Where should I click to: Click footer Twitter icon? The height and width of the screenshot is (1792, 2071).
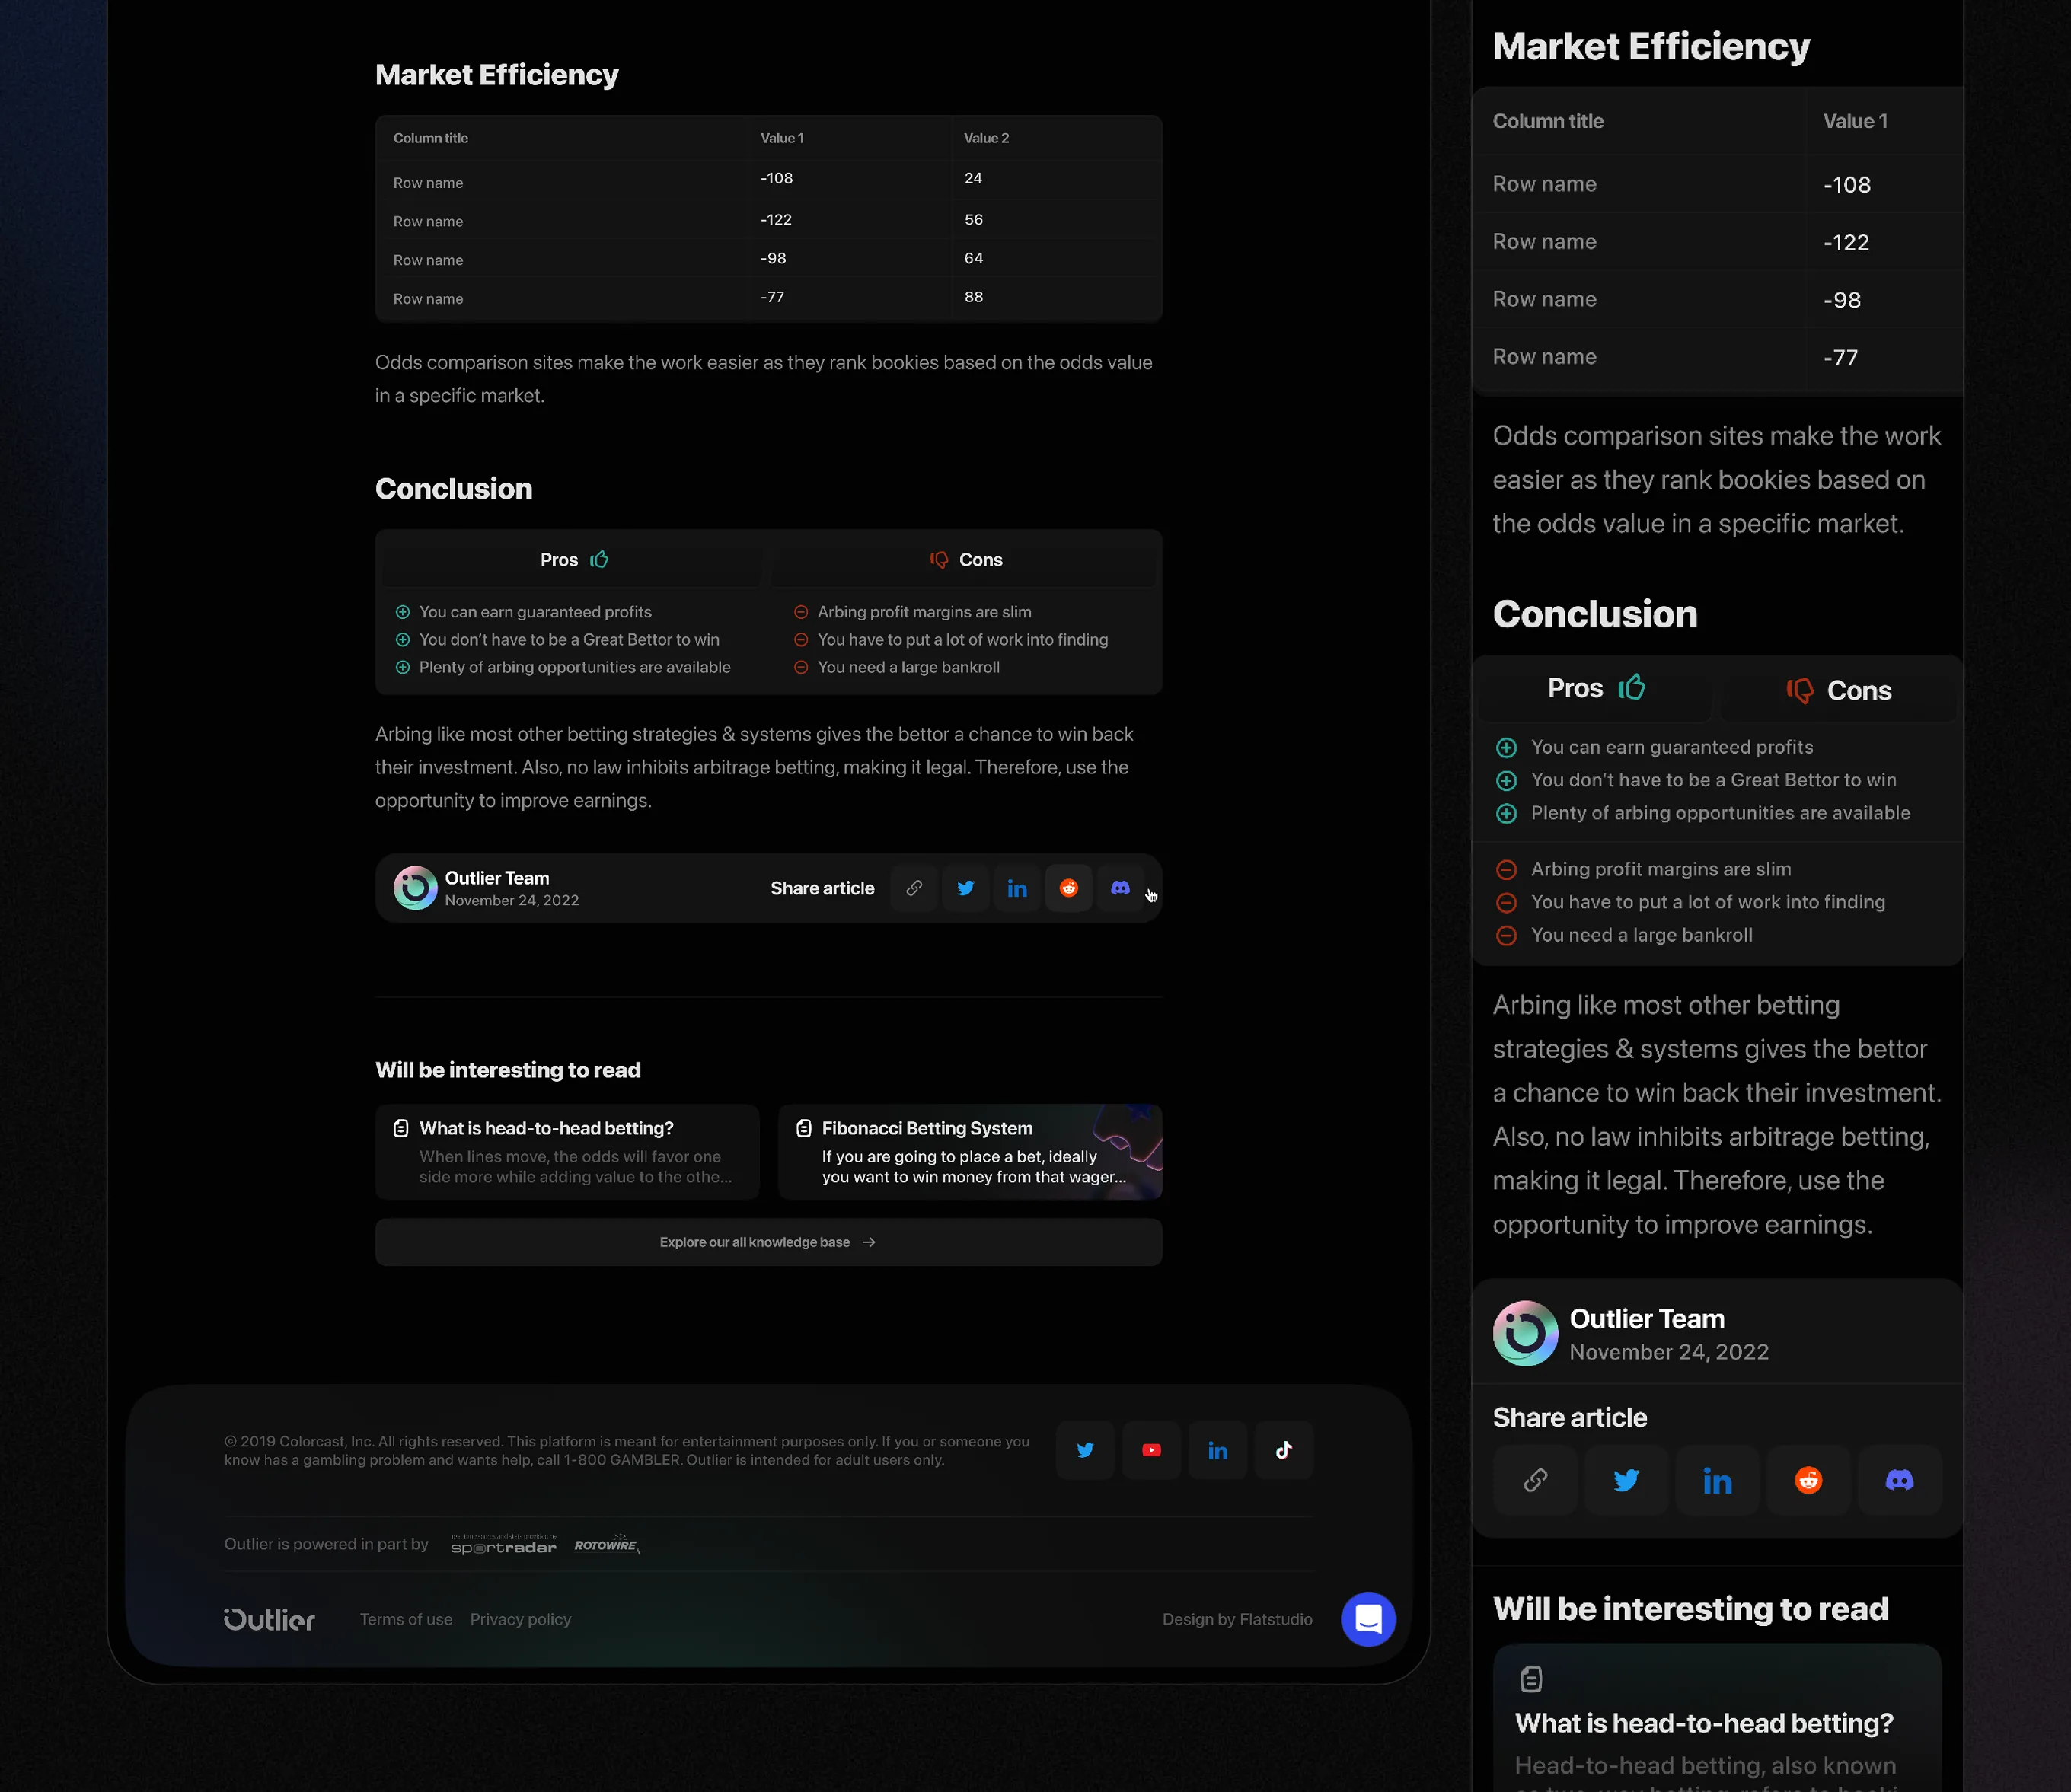click(1085, 1450)
